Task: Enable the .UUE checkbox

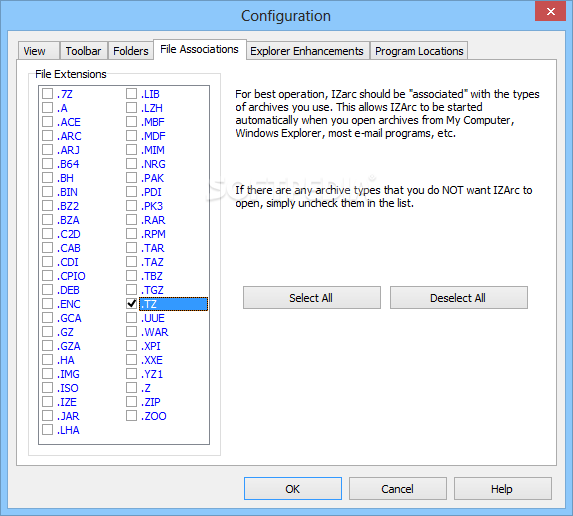Action: point(132,318)
